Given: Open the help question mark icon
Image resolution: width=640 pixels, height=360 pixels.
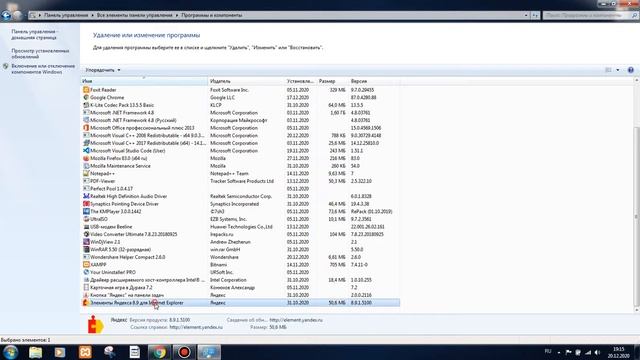Looking at the screenshot, I should (x=631, y=70).
